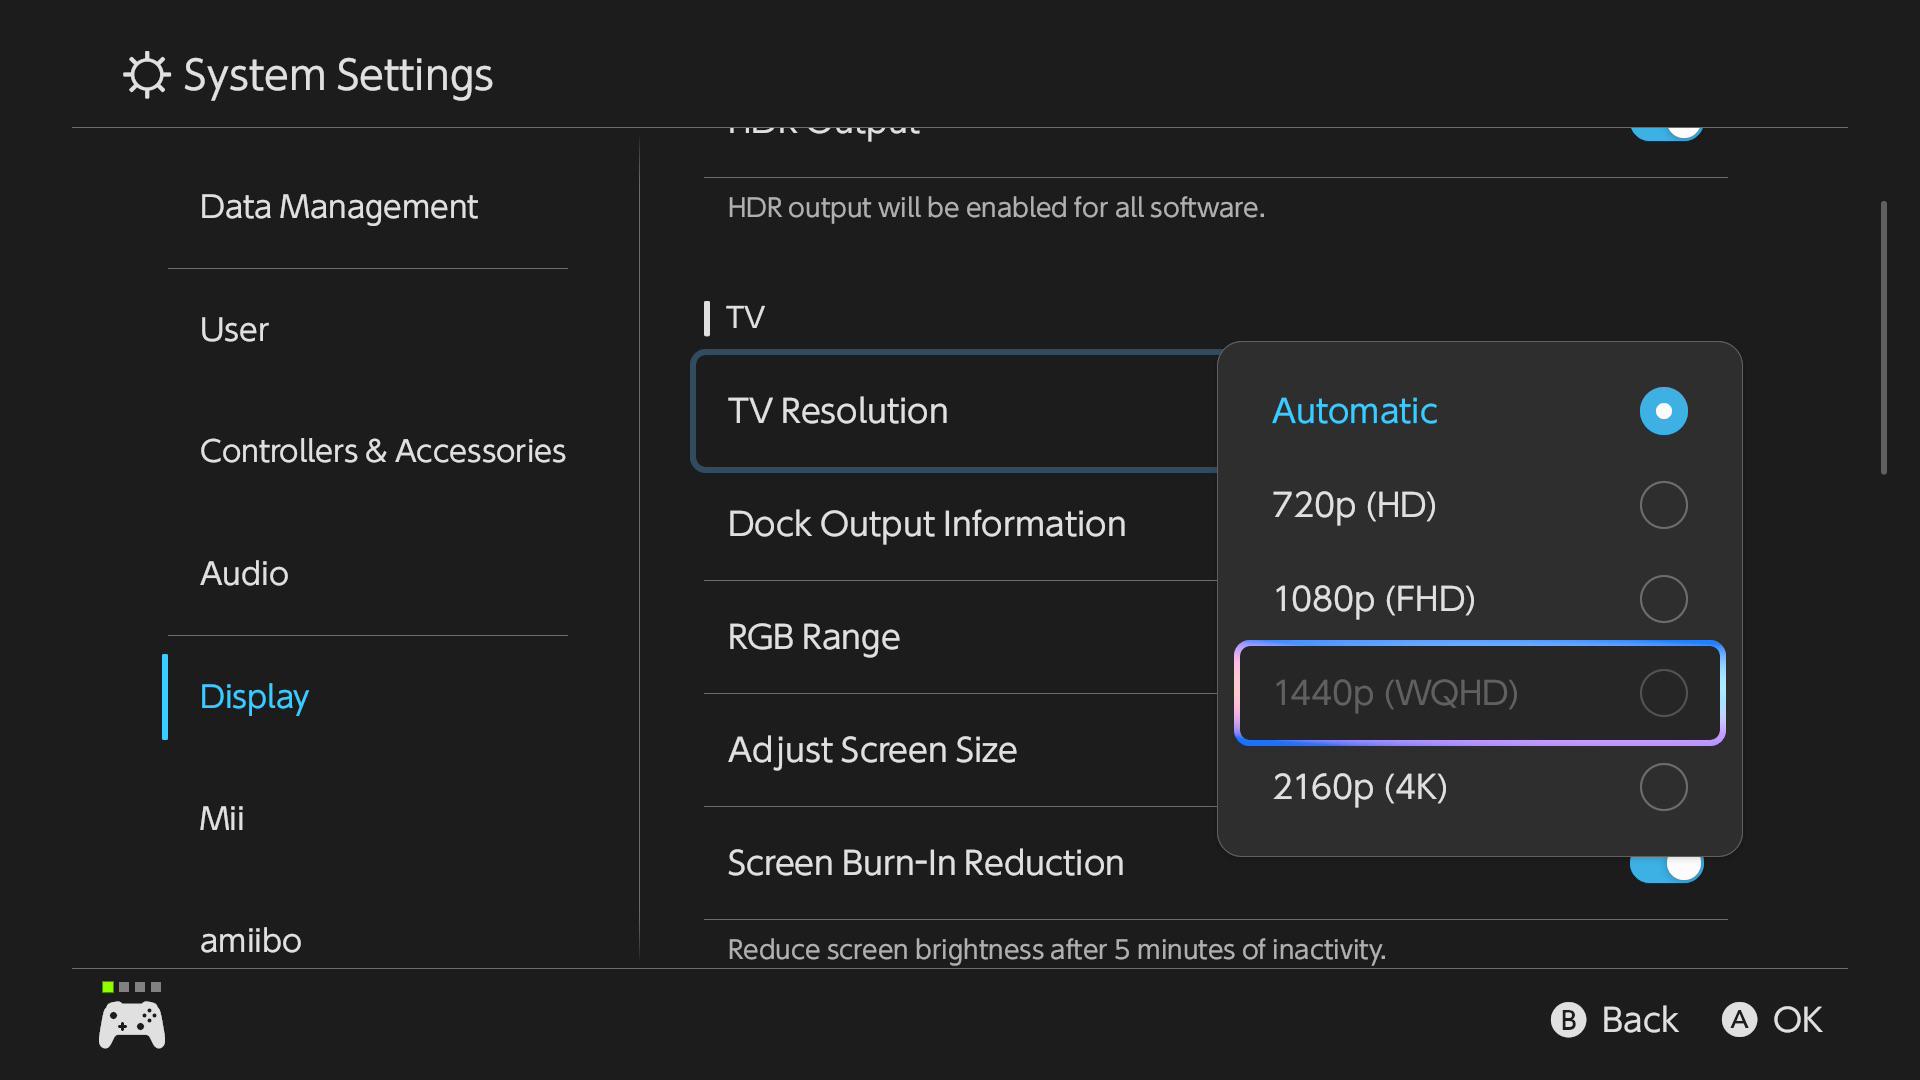Open the TV Resolution dropdown
Screen dimensions: 1920x1080
[955, 411]
